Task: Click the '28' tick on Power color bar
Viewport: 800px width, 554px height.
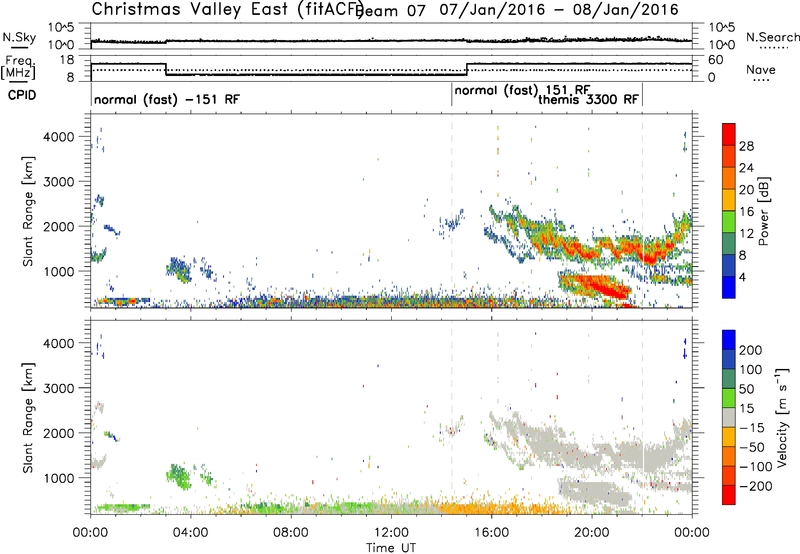Action: coord(746,146)
